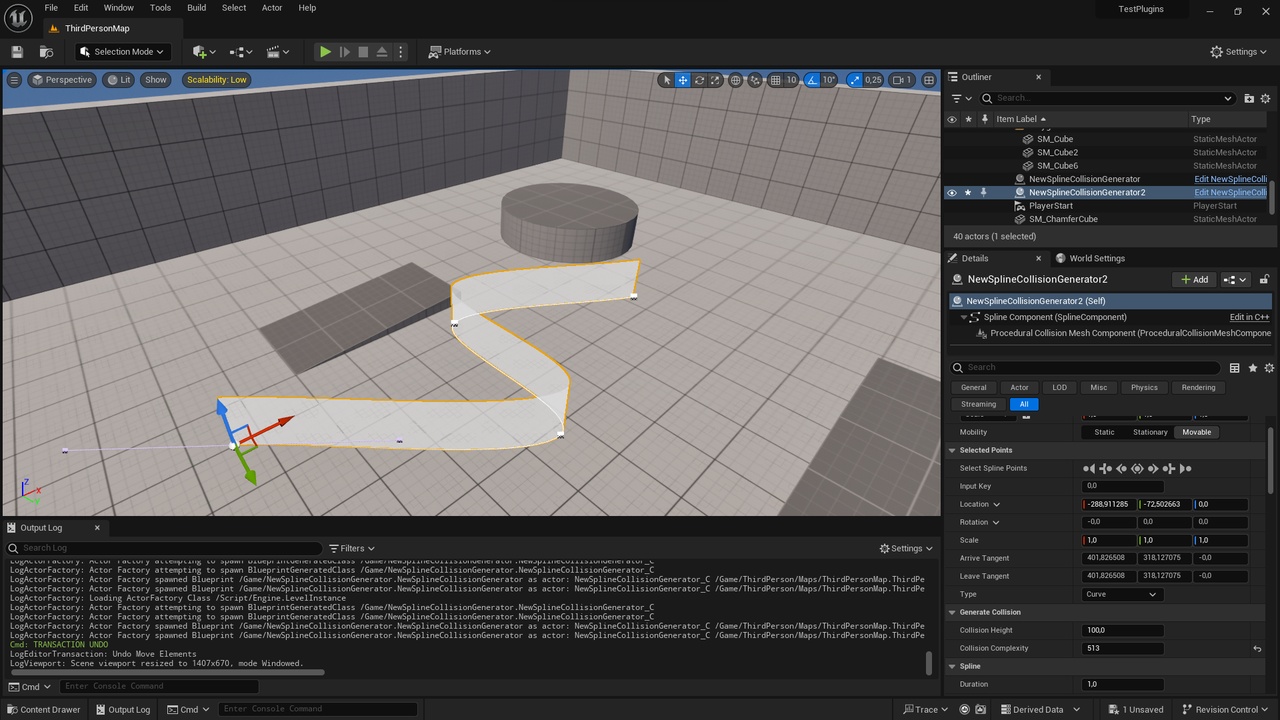Collapse the Selected Points section

coord(952,450)
